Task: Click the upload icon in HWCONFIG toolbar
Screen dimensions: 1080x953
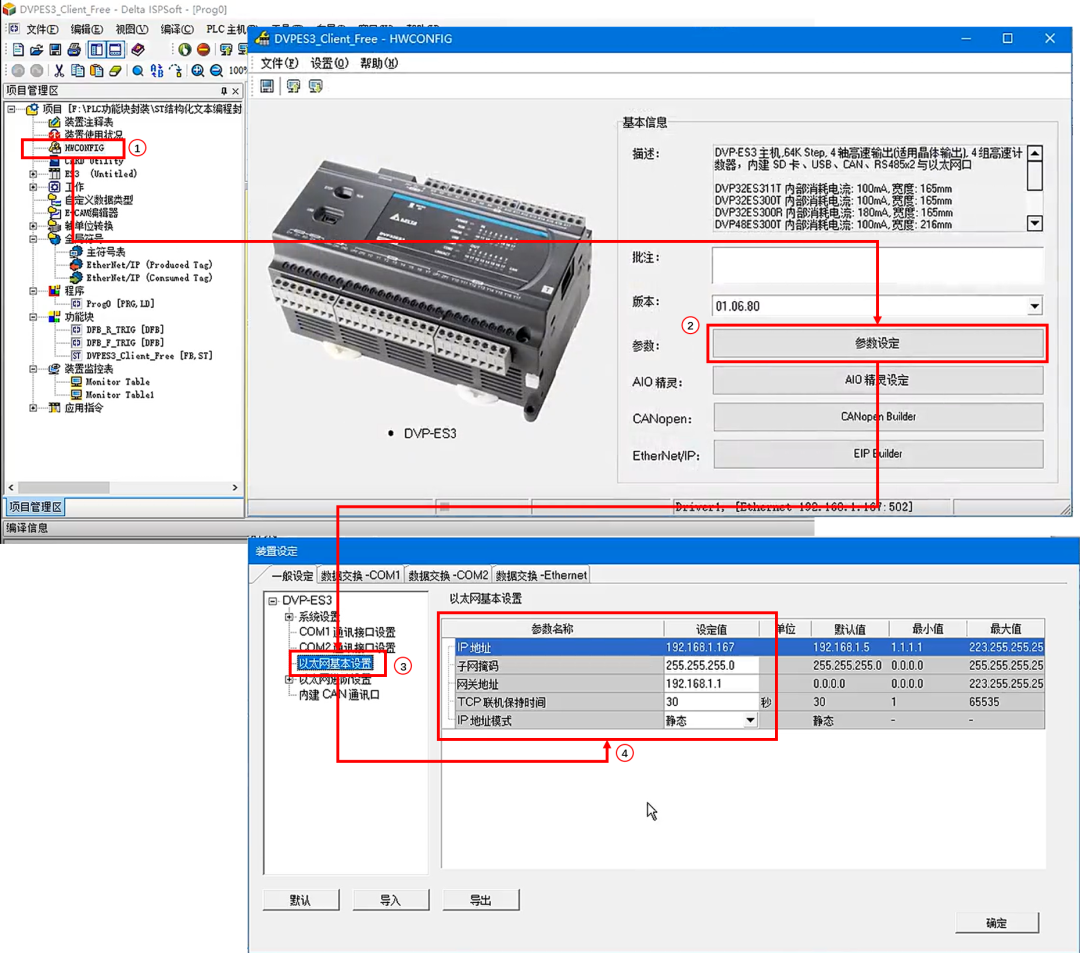Action: [x=293, y=86]
